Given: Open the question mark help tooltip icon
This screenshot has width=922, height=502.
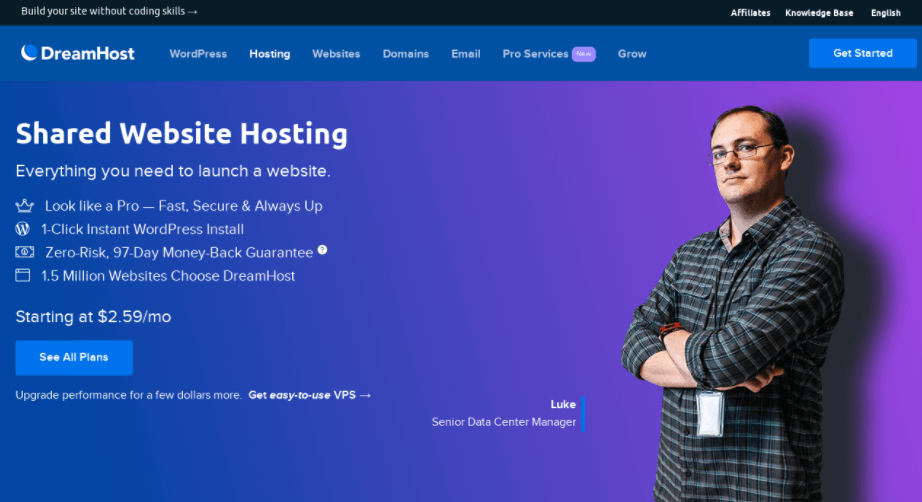Looking at the screenshot, I should [322, 250].
